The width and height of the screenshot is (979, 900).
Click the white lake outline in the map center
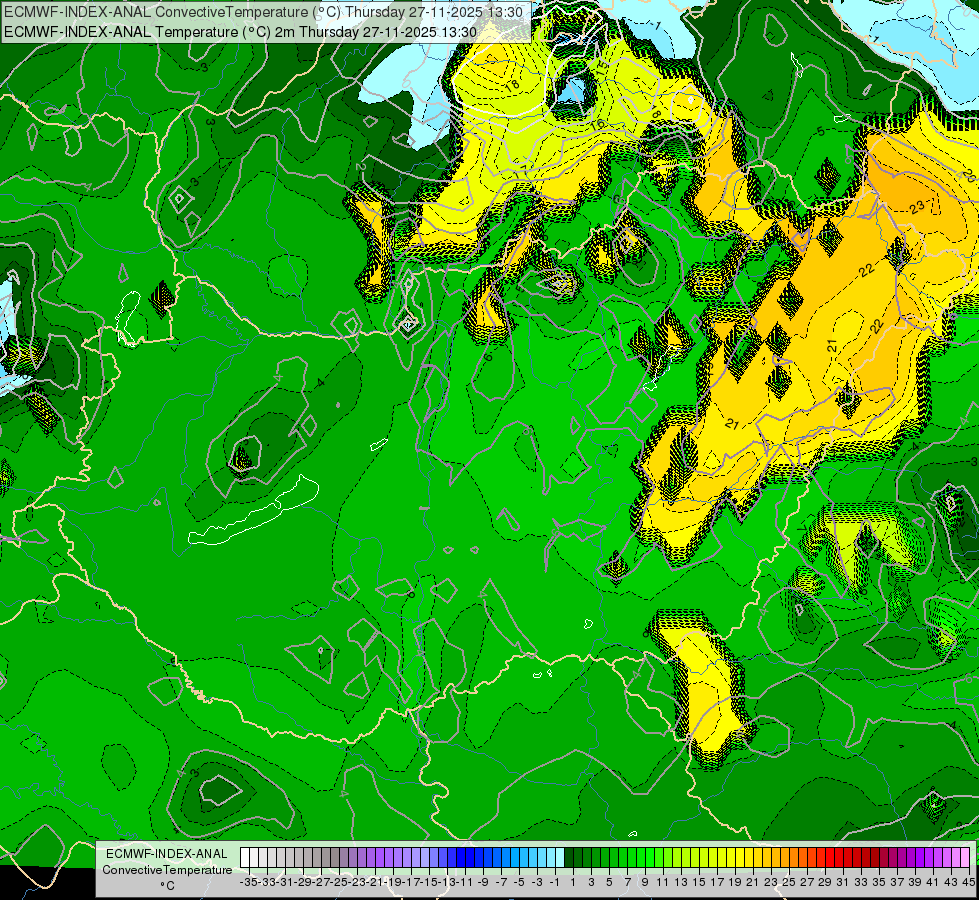tap(254, 511)
